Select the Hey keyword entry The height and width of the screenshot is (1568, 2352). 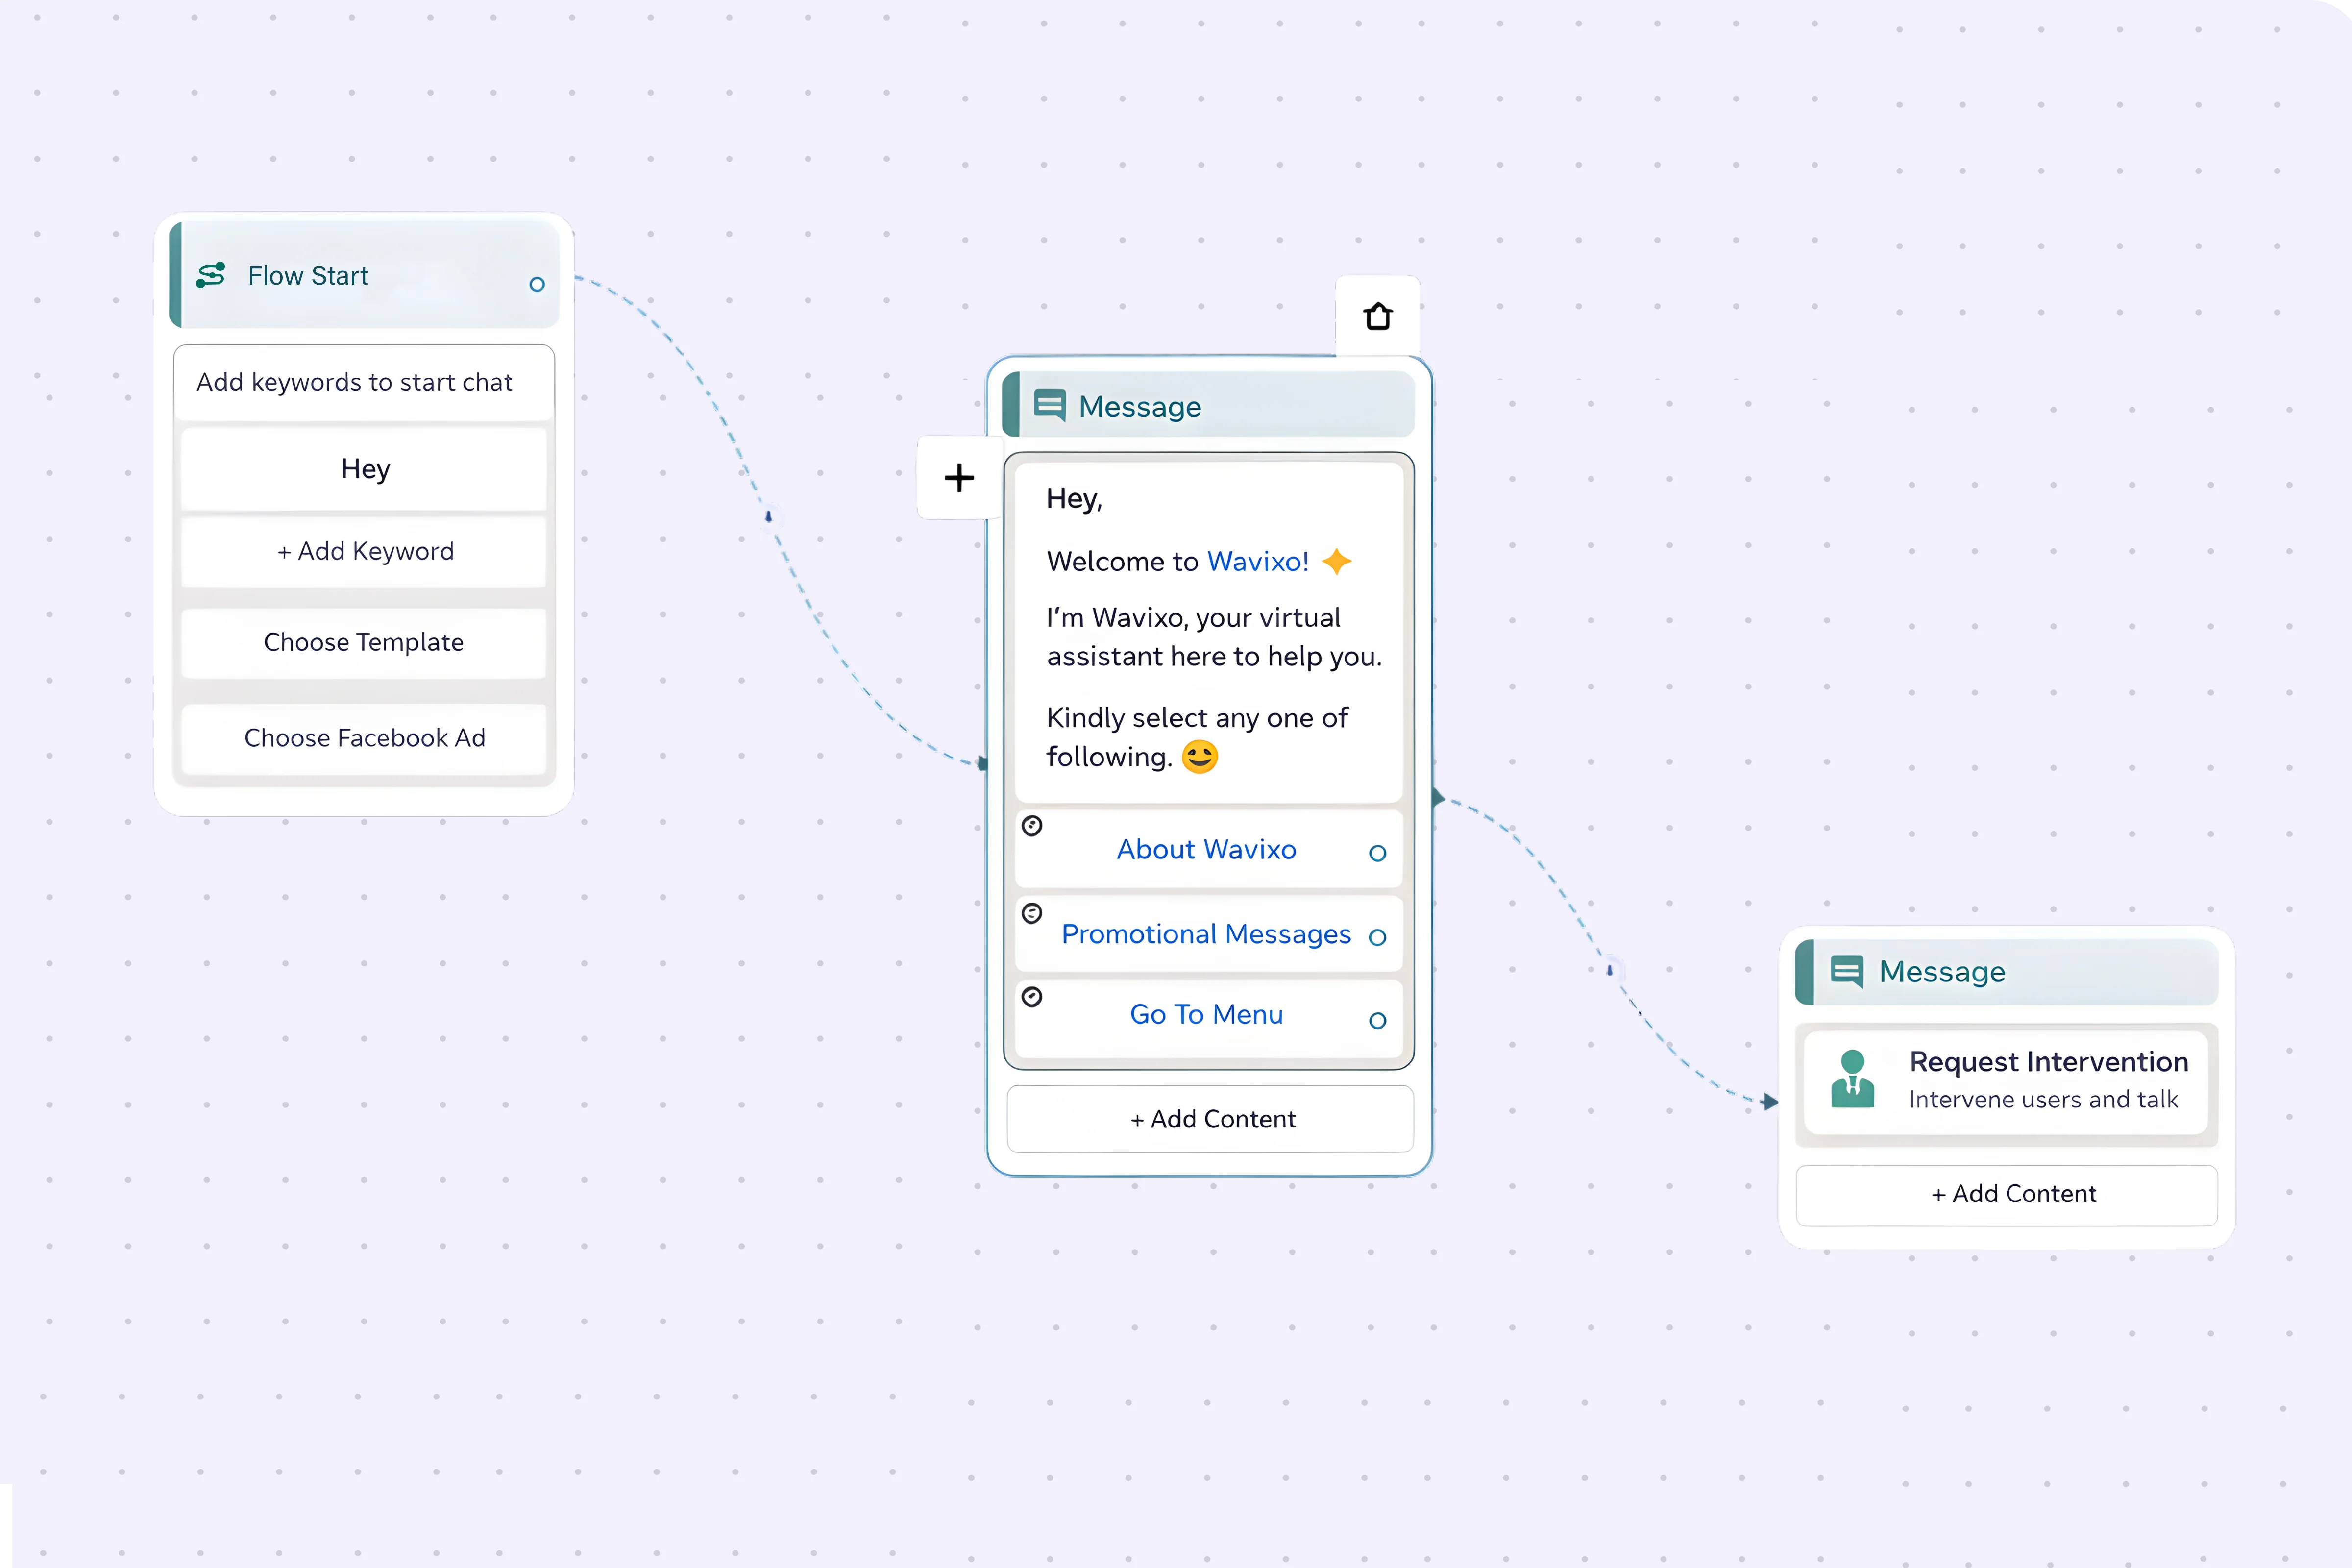(x=364, y=469)
